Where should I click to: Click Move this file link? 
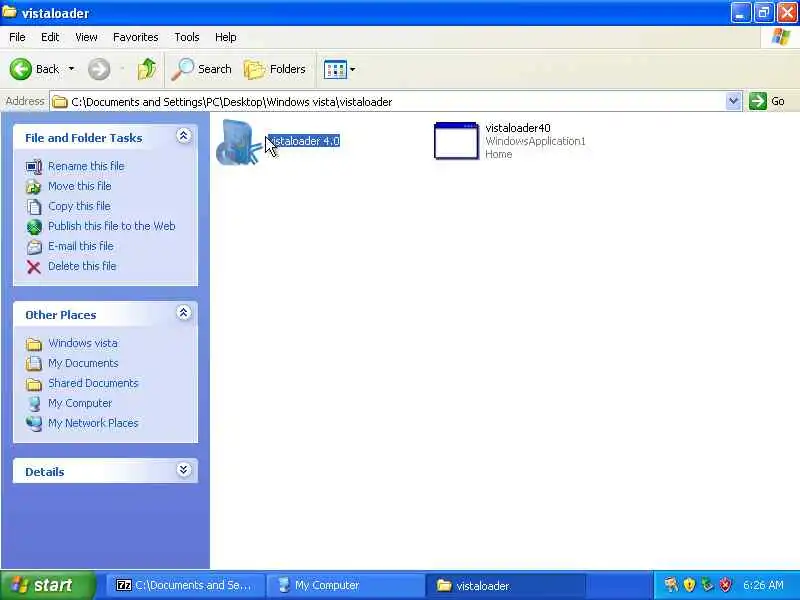coord(80,186)
